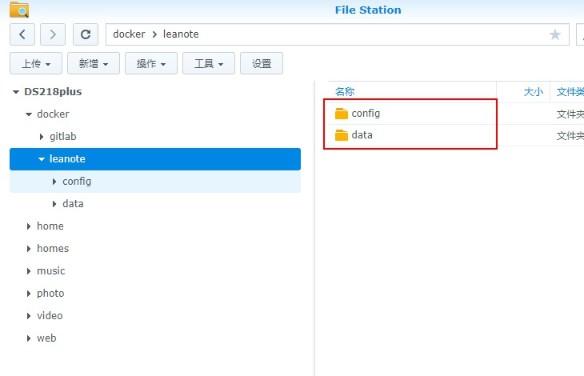This screenshot has height=376, width=584.
Task: Click the type cell of data row
Action: (x=570, y=136)
